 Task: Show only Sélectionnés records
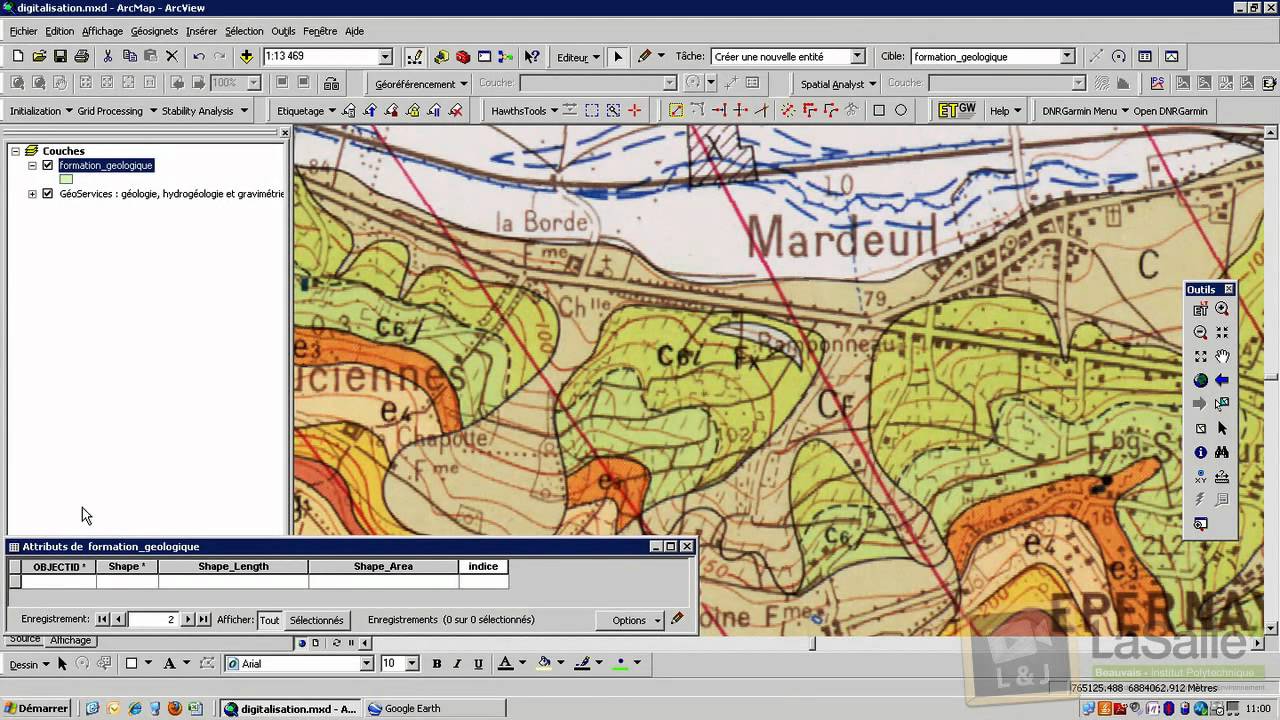click(316, 620)
